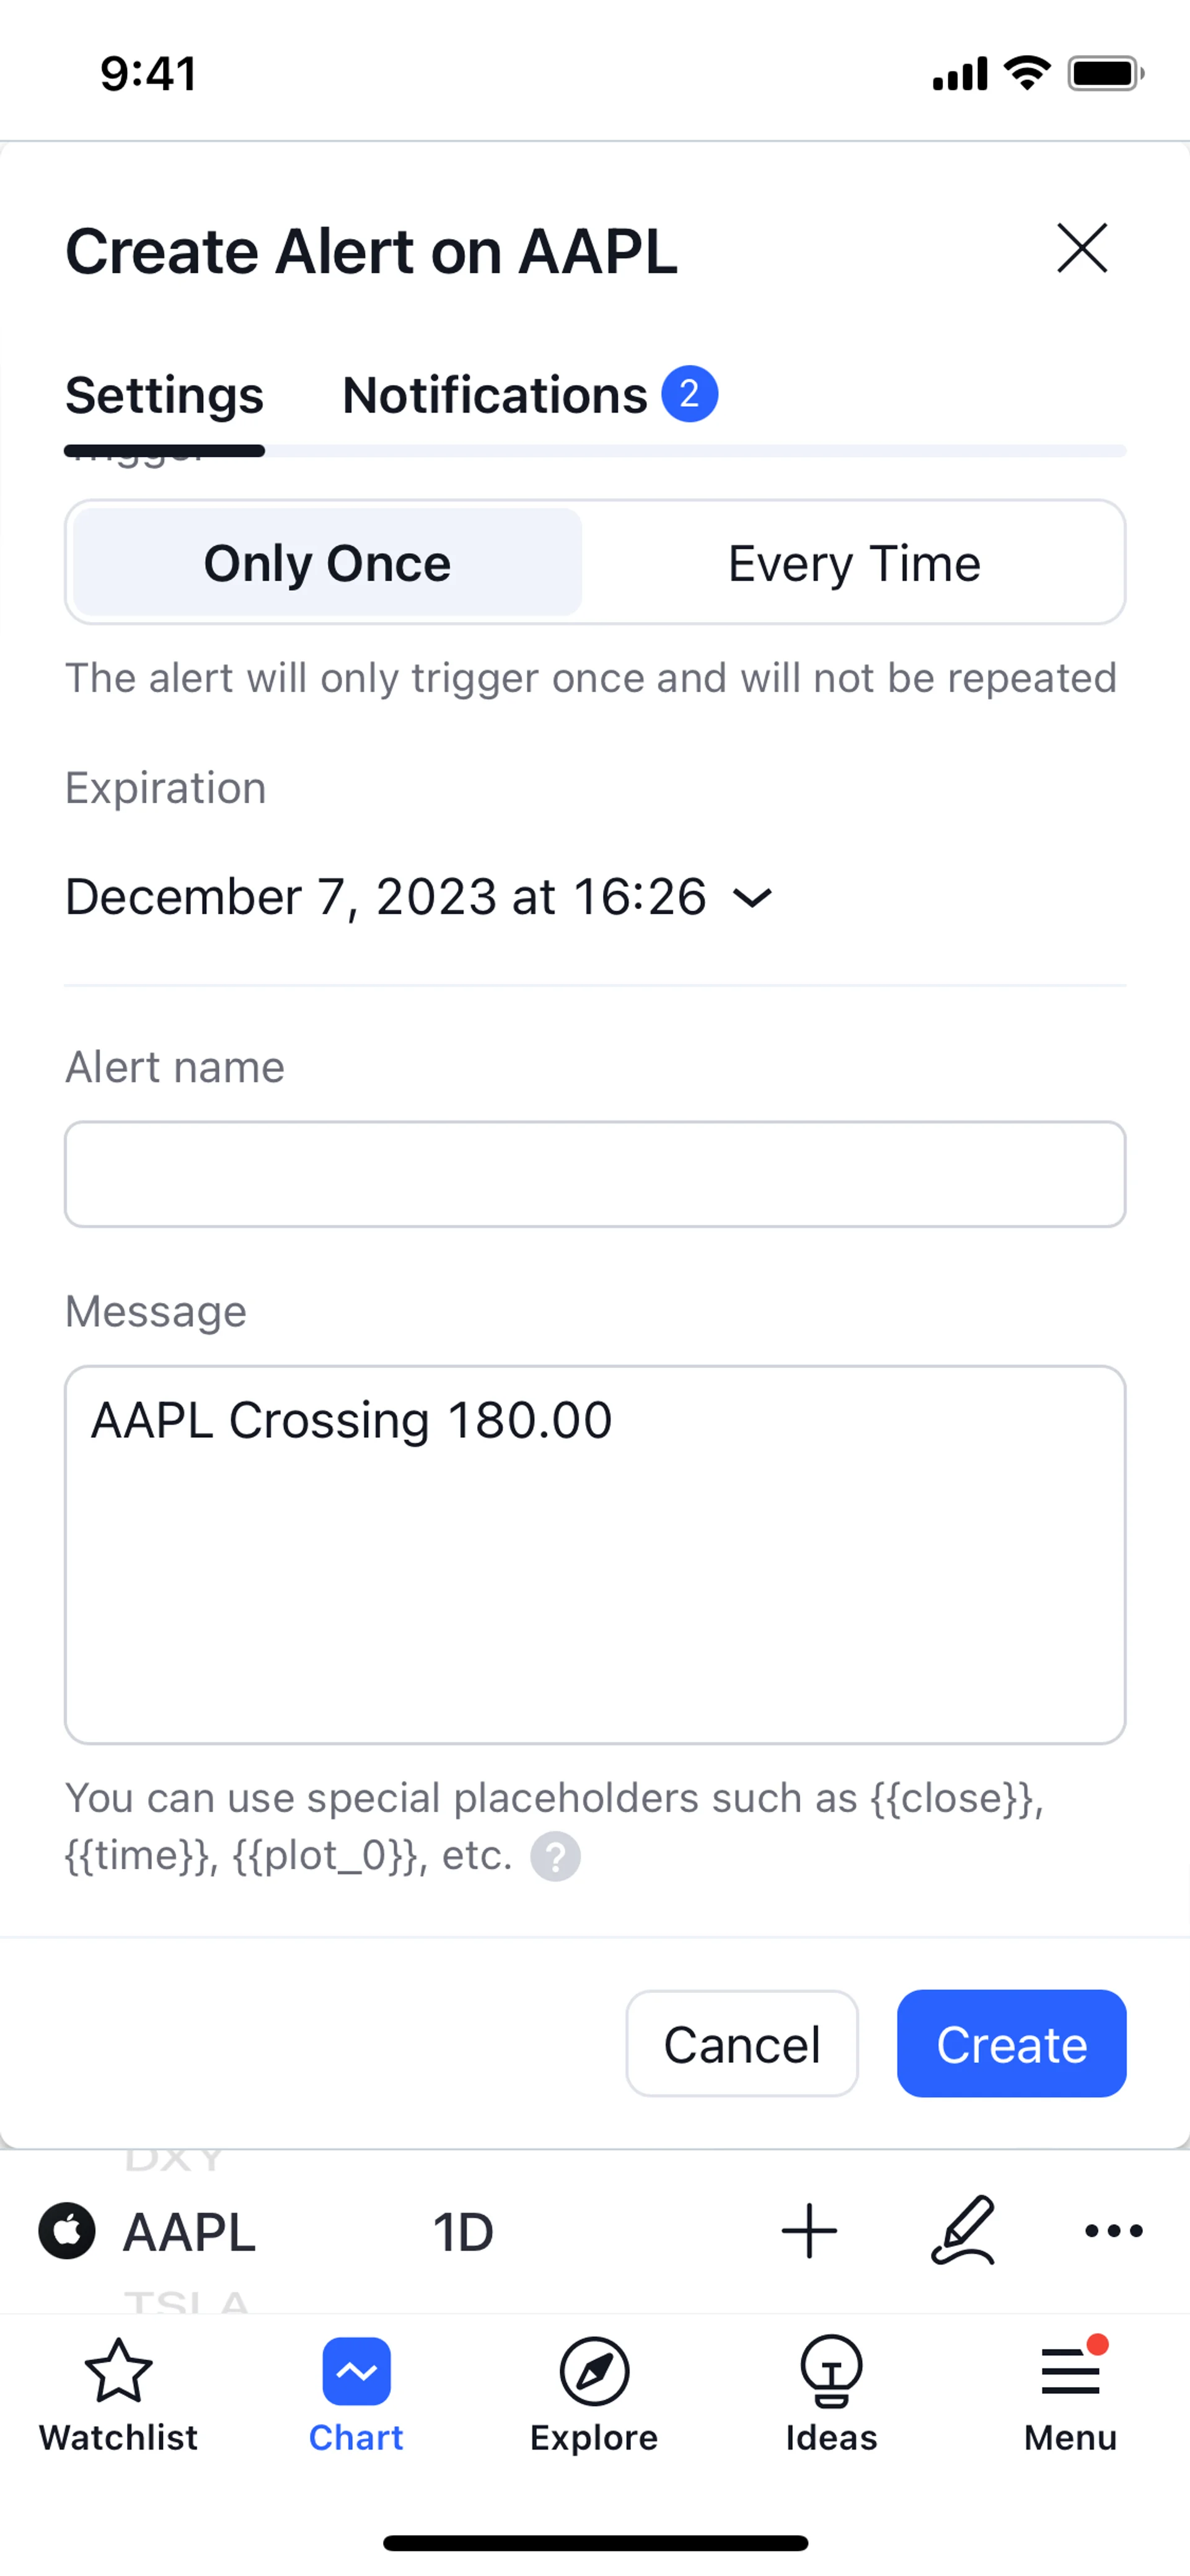
Task: Switch to the Settings tab
Action: pyautogui.click(x=164, y=395)
